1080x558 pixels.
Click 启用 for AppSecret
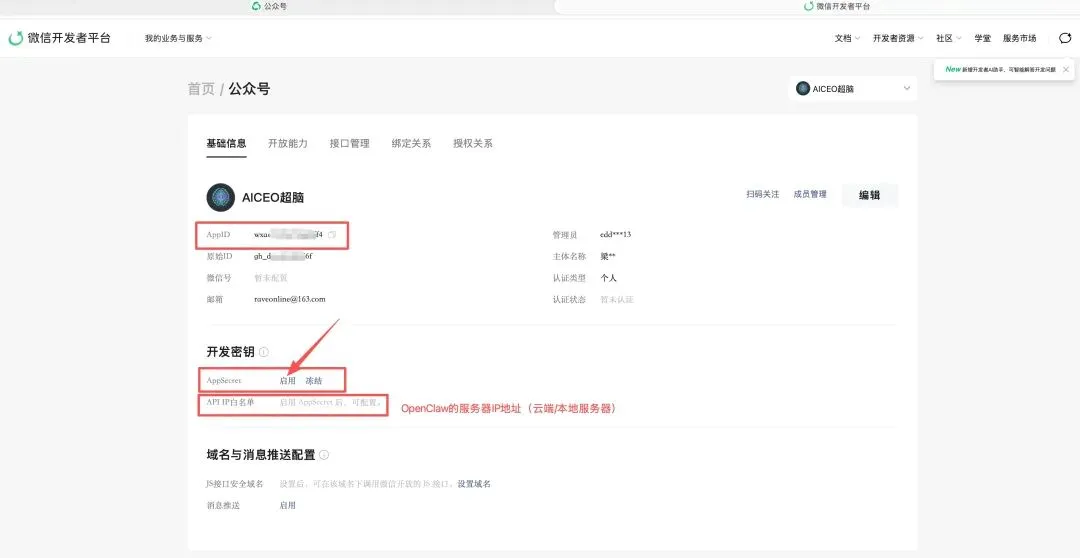(x=287, y=381)
